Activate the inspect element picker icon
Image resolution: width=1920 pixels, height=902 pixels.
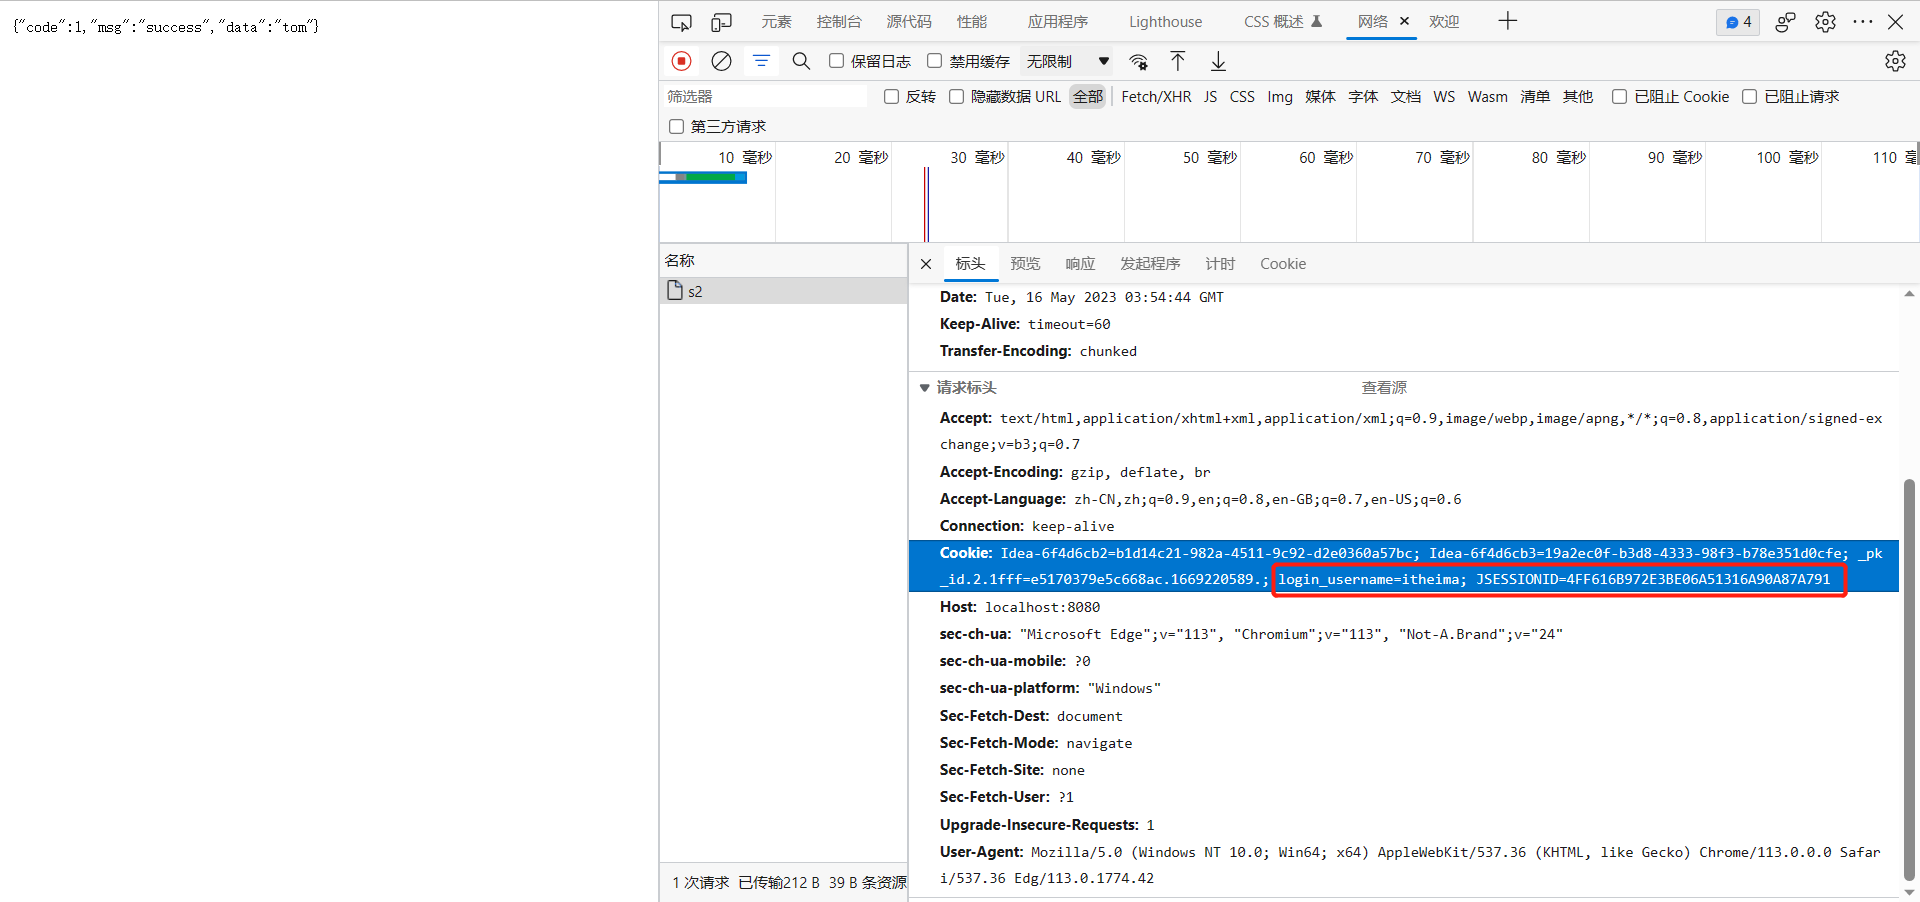[x=681, y=22]
